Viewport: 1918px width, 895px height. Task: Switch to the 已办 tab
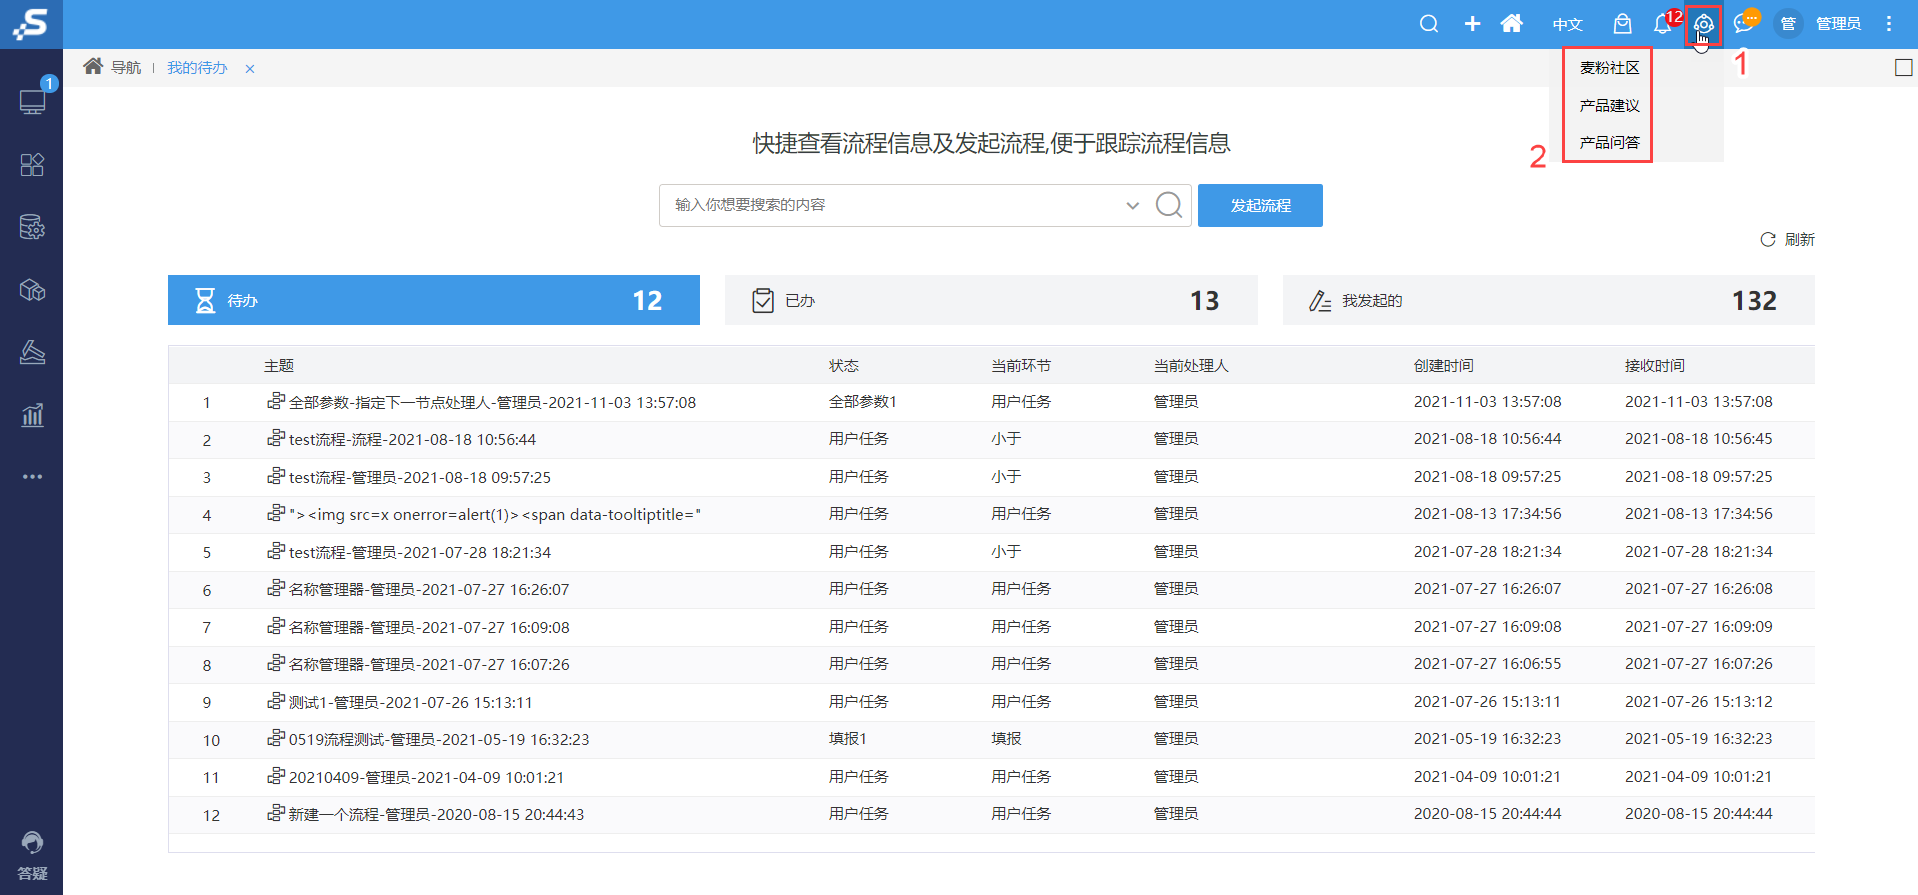tap(991, 300)
